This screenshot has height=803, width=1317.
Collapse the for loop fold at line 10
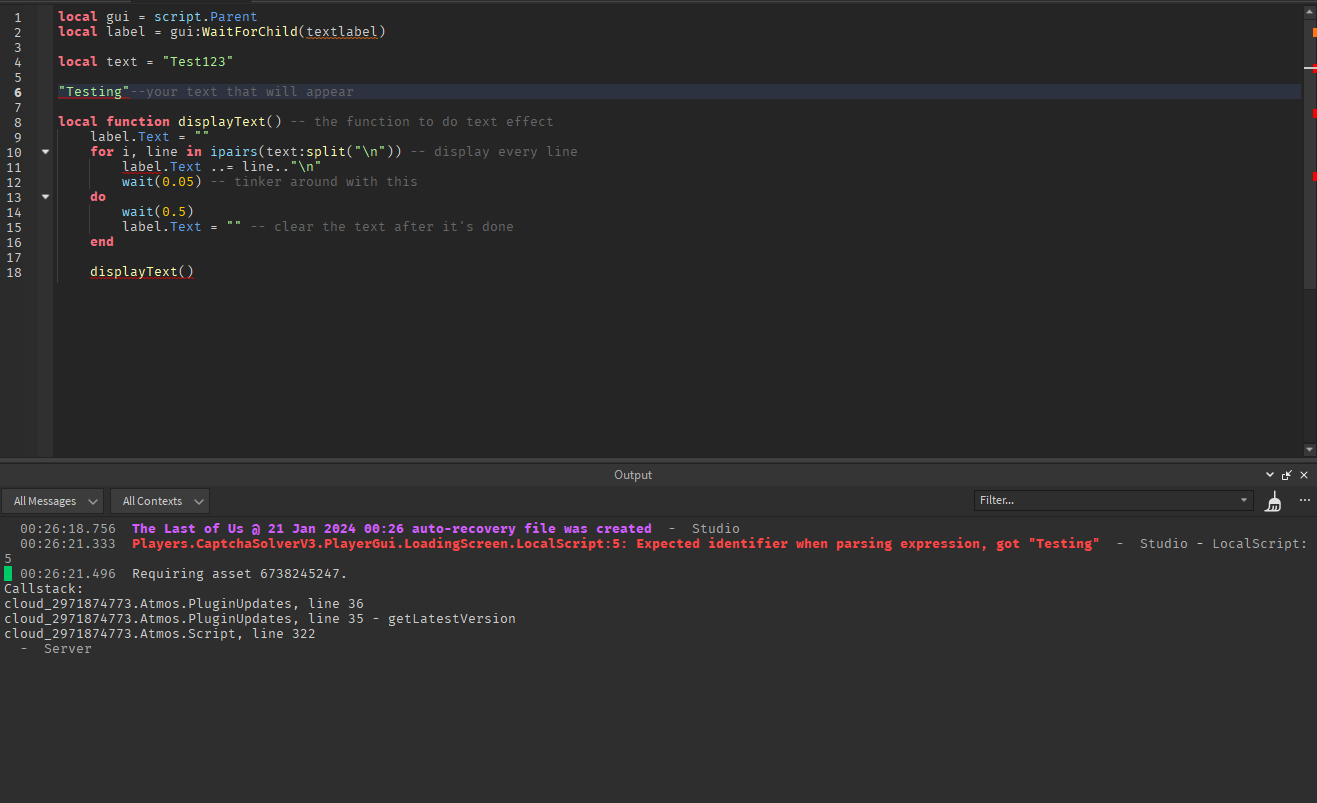(44, 150)
